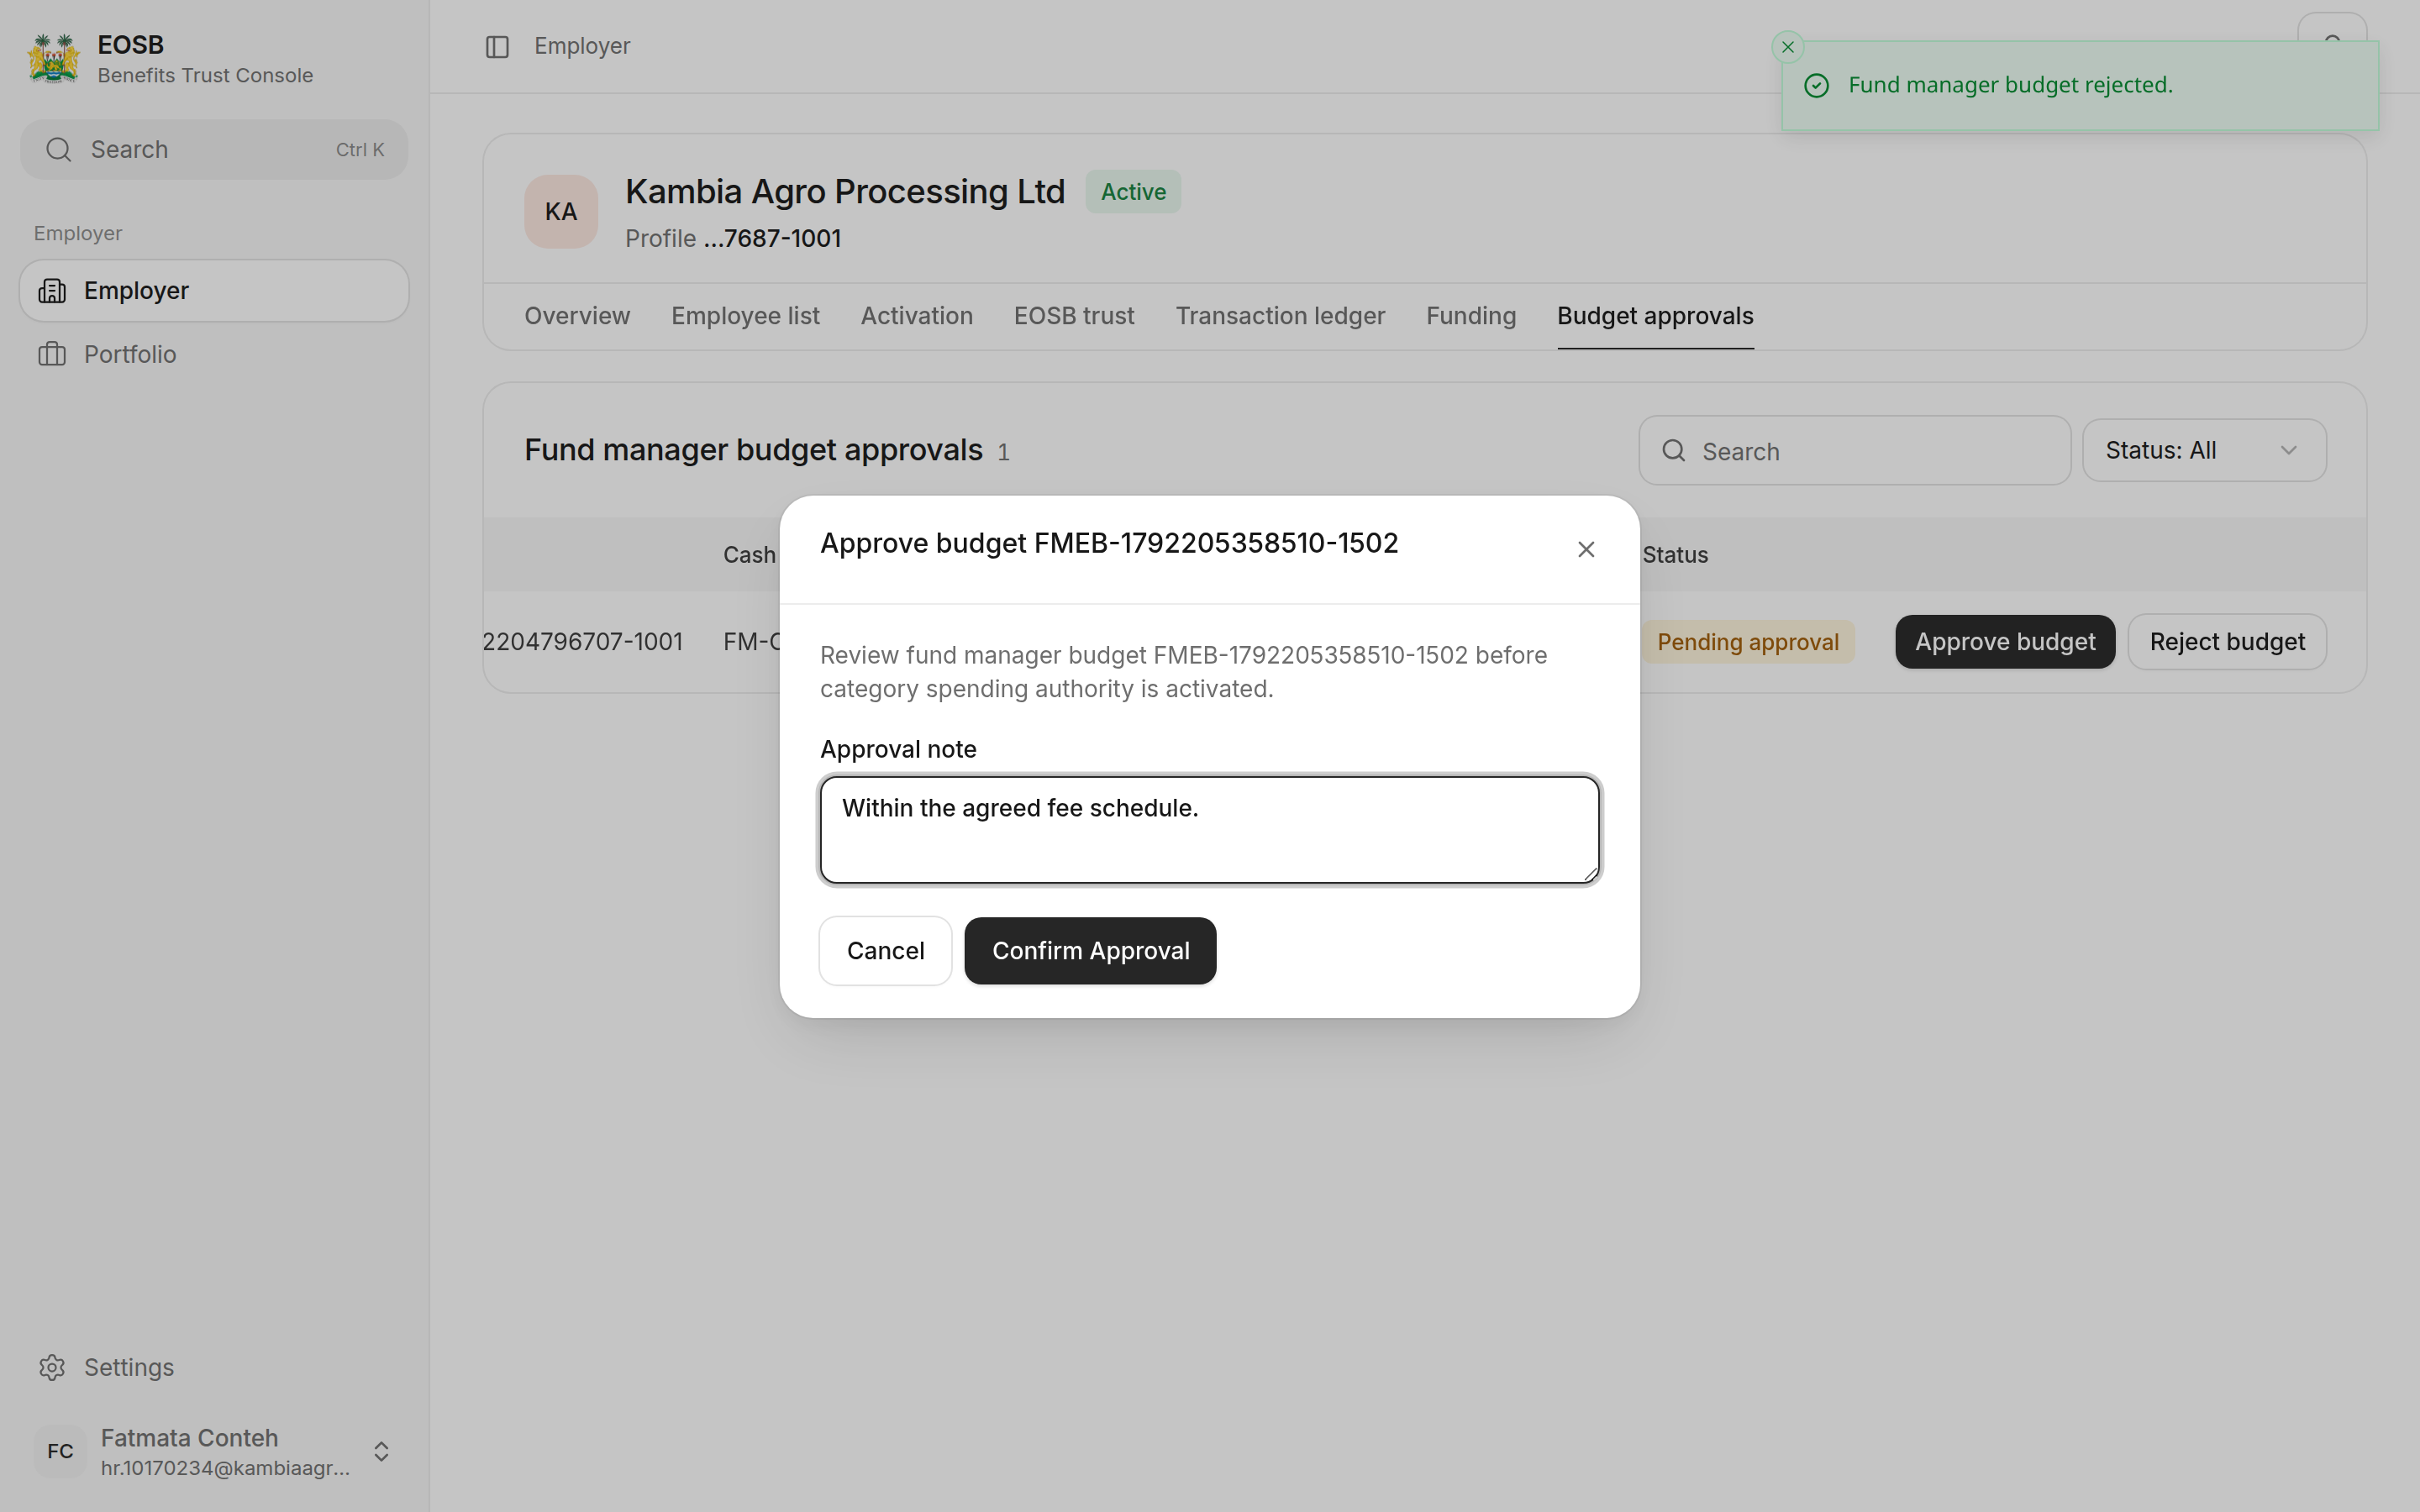Click the Pending approval status badge

(x=1747, y=642)
